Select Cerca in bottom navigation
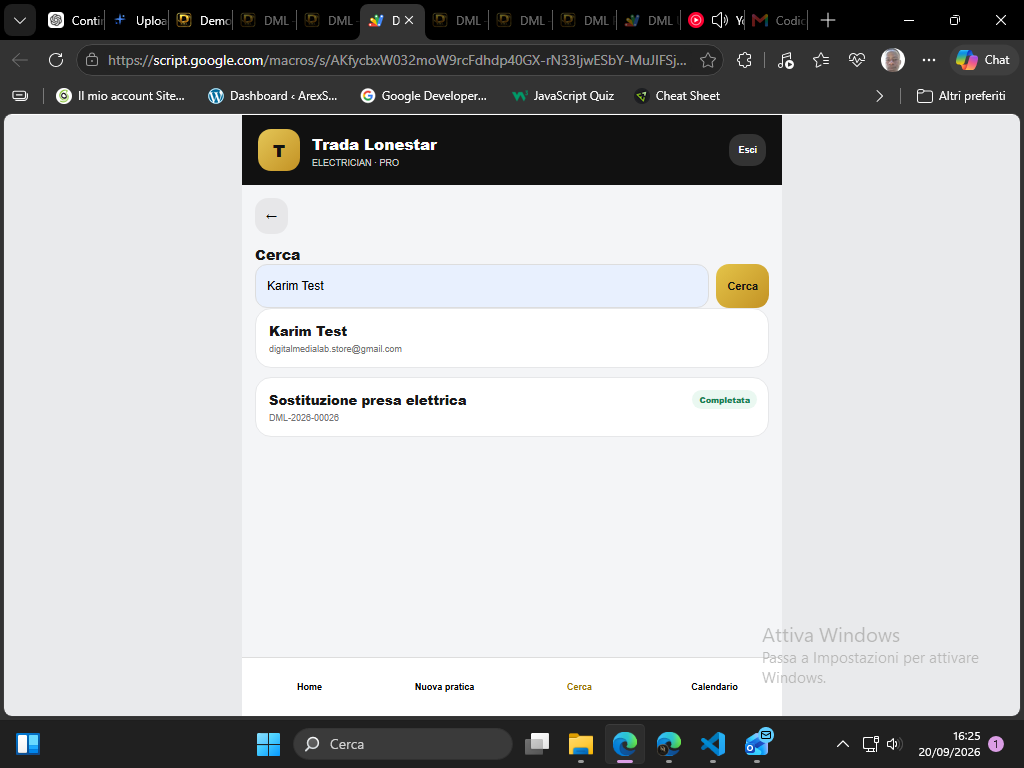 click(x=579, y=686)
